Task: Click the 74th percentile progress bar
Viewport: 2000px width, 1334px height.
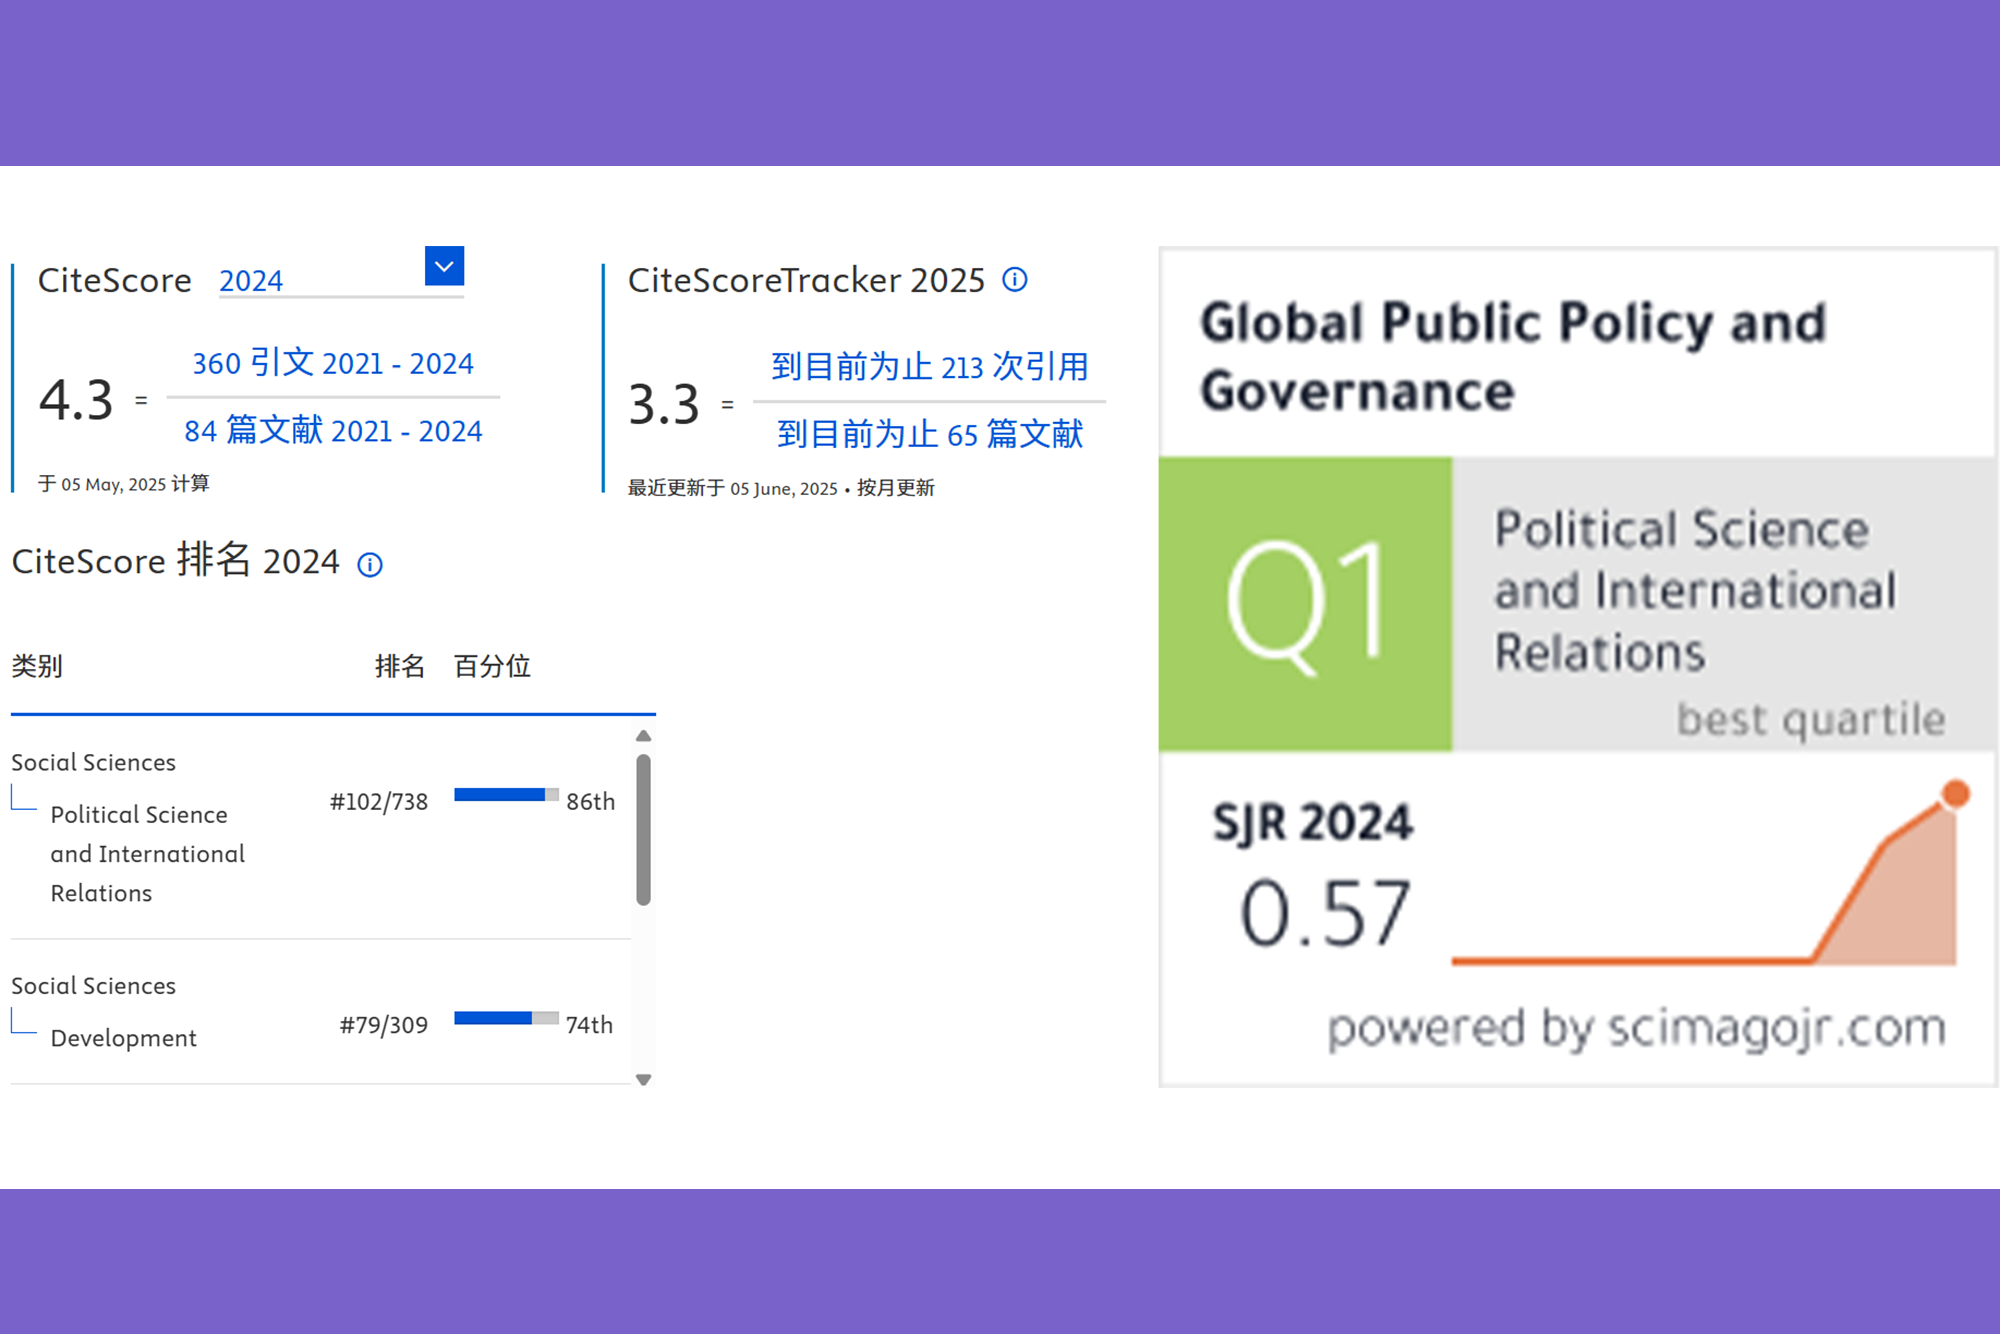Action: click(x=506, y=1018)
